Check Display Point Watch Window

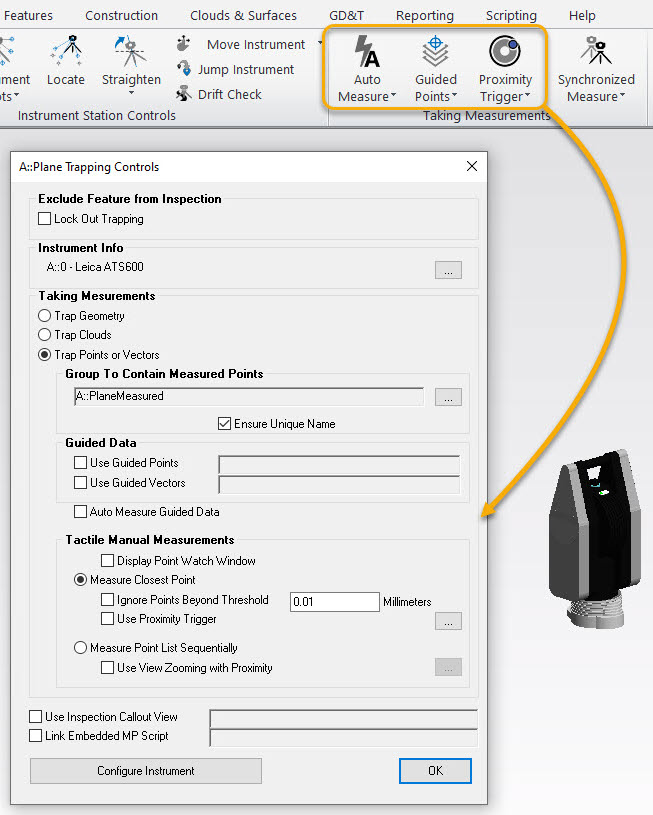pos(108,560)
